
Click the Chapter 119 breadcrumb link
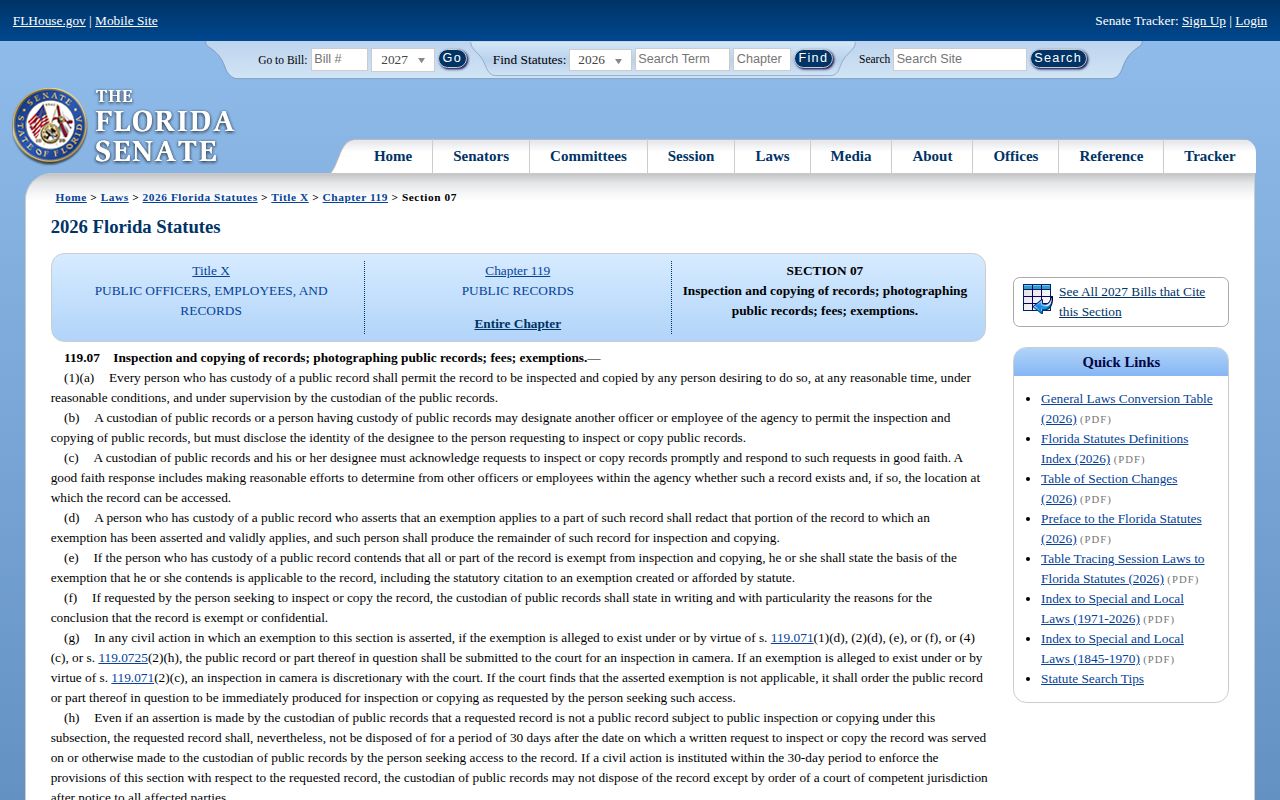(x=355, y=197)
